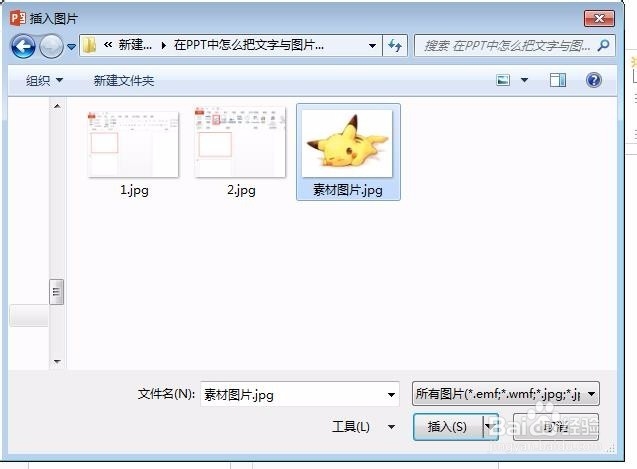Screen dimensions: 637x469
Task: Open help with the question mark icon
Action: [594, 80]
